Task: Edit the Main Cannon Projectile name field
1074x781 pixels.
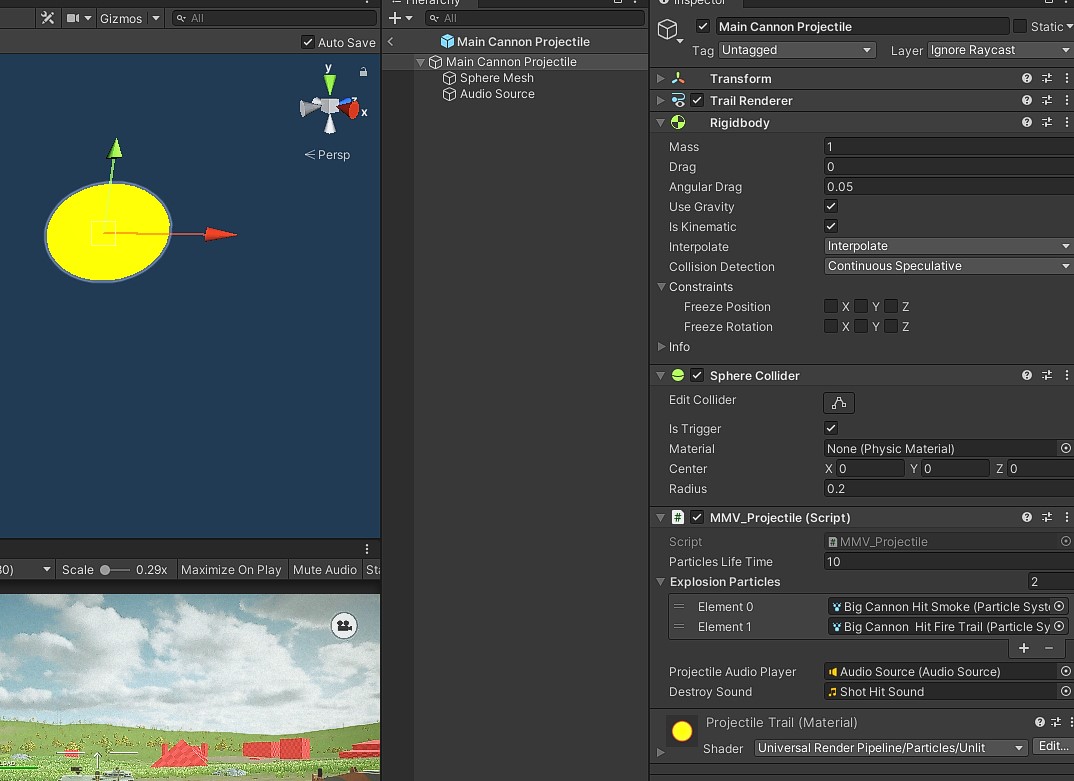Action: click(862, 27)
